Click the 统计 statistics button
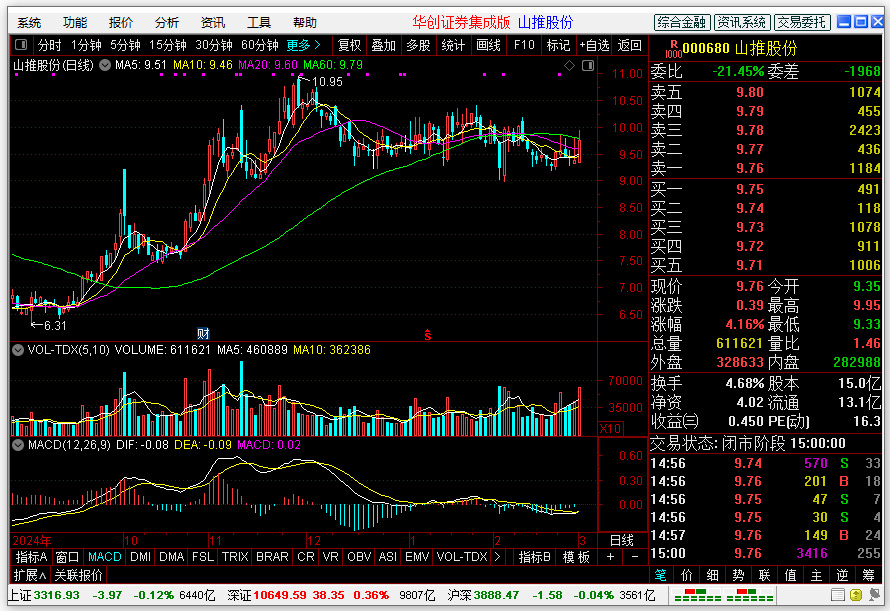 (x=453, y=45)
